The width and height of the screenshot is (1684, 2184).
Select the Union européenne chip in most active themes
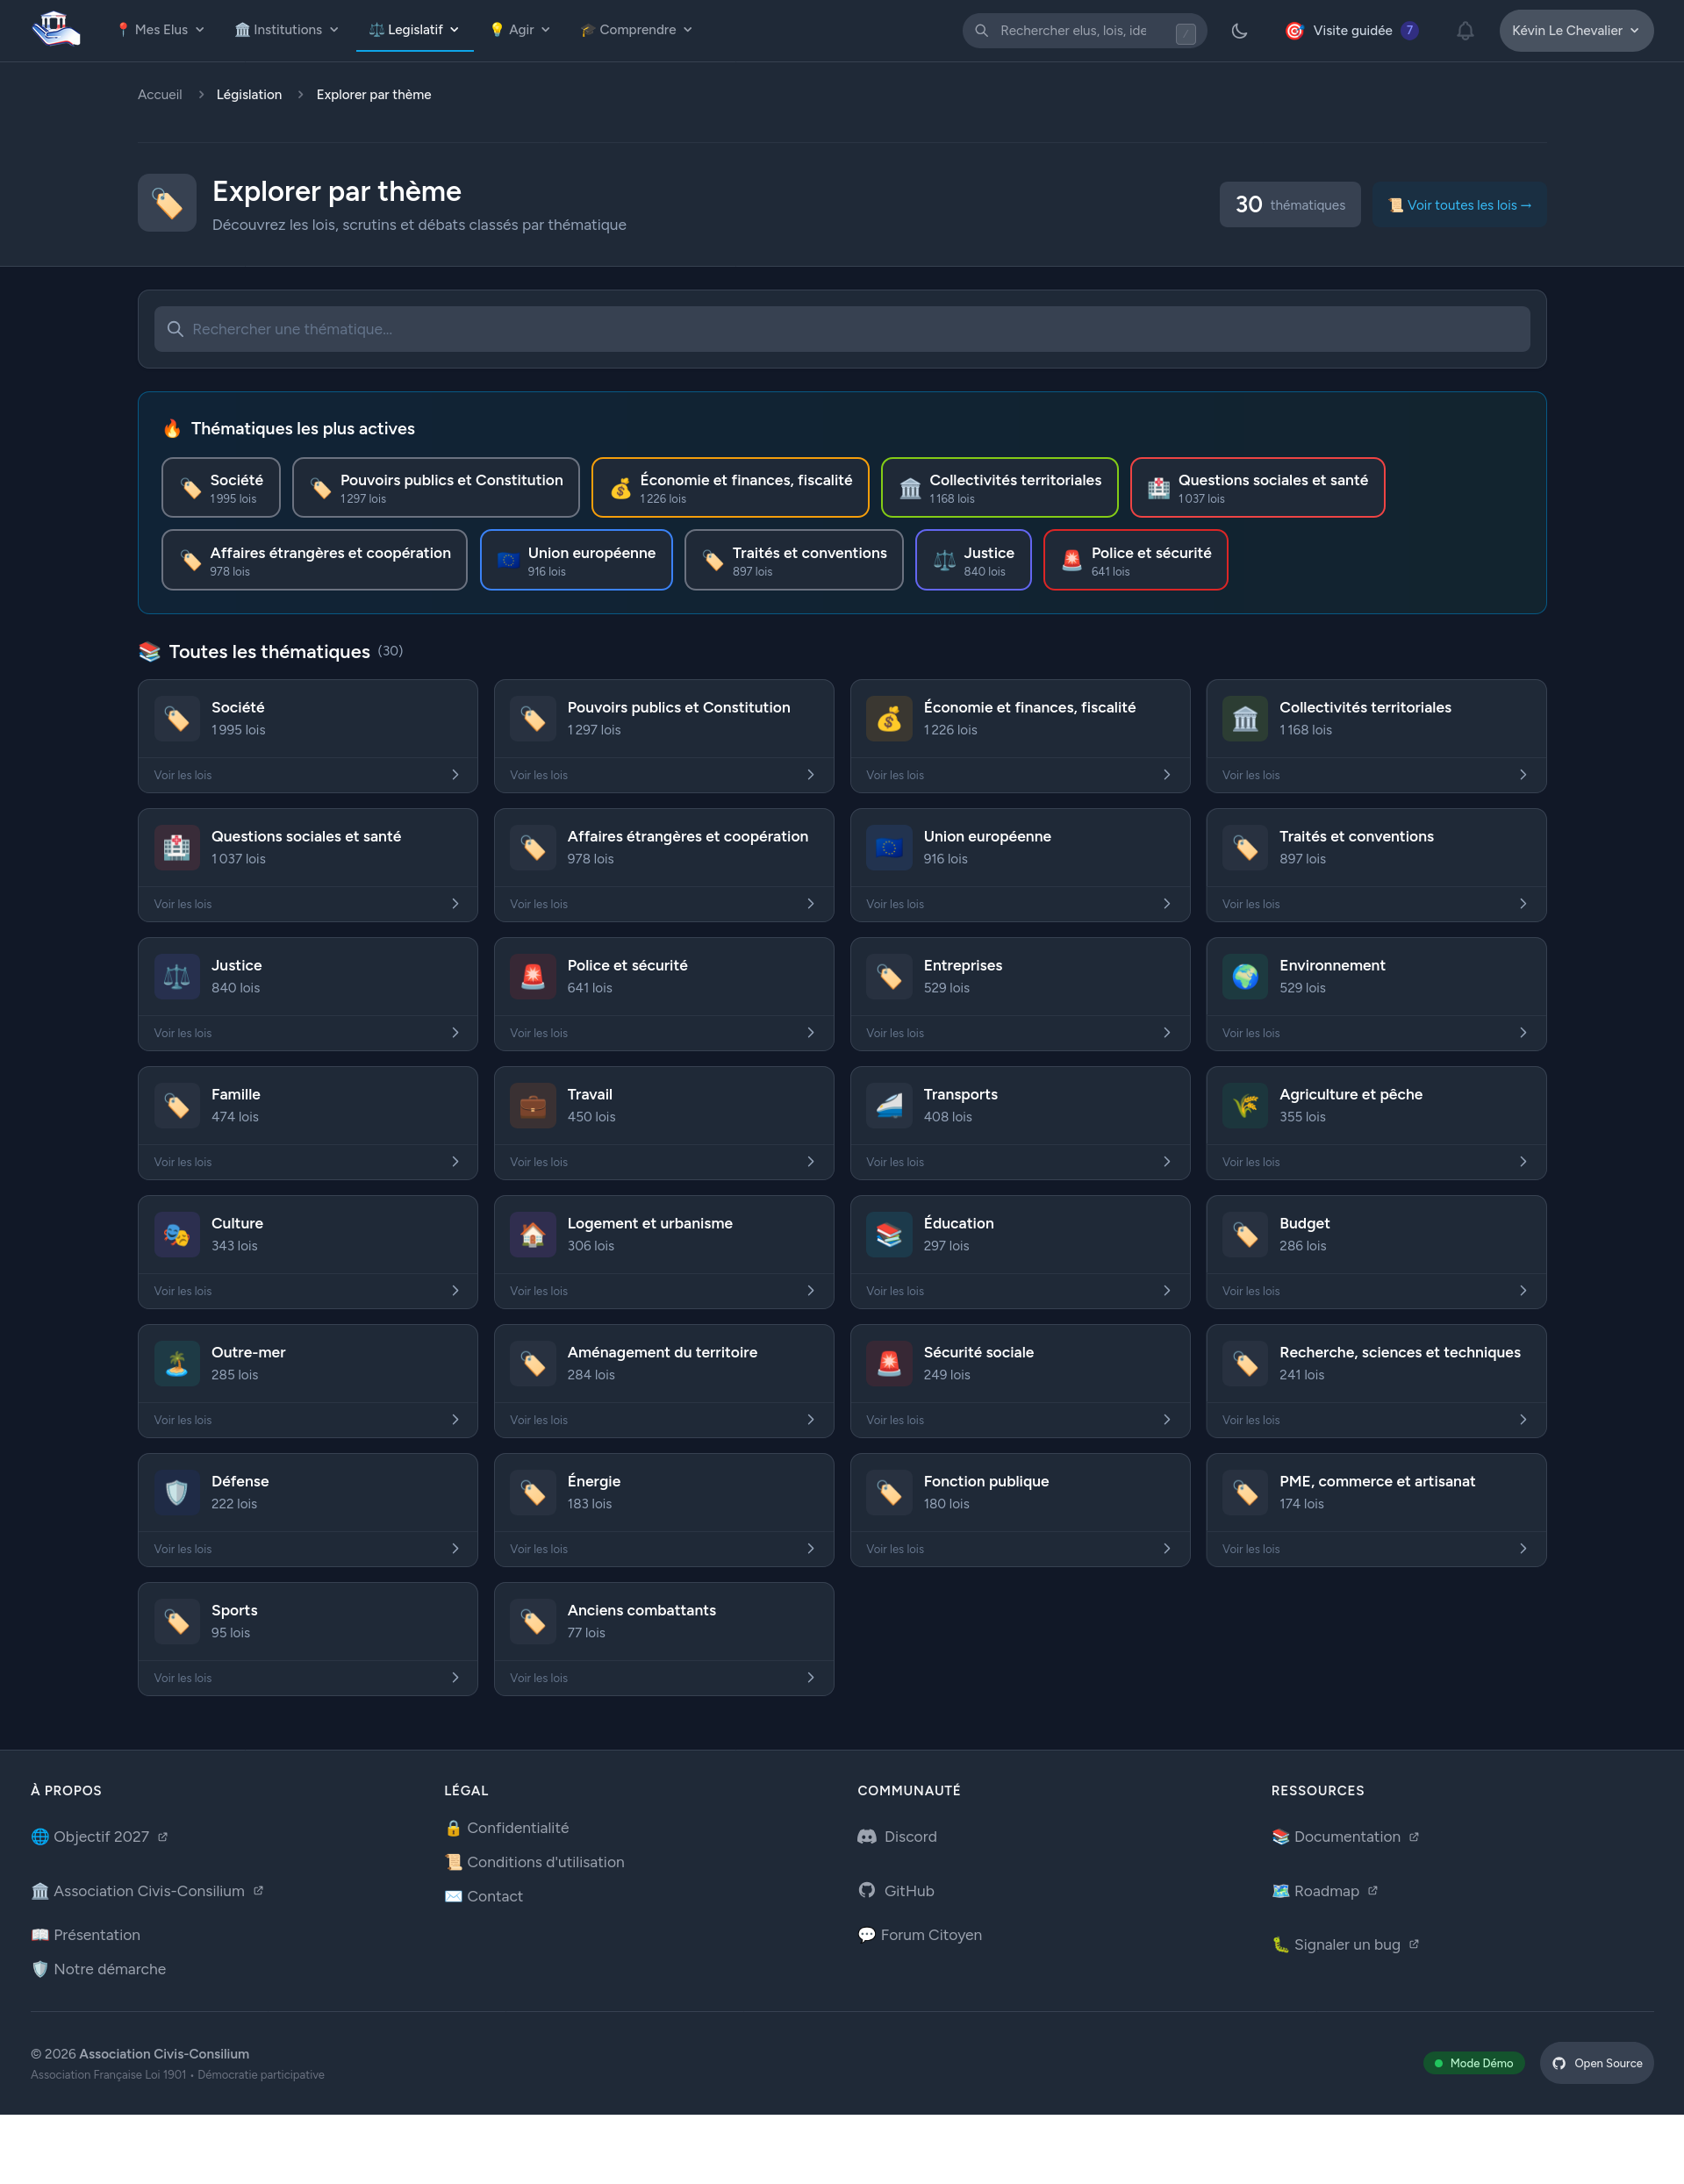coord(576,560)
